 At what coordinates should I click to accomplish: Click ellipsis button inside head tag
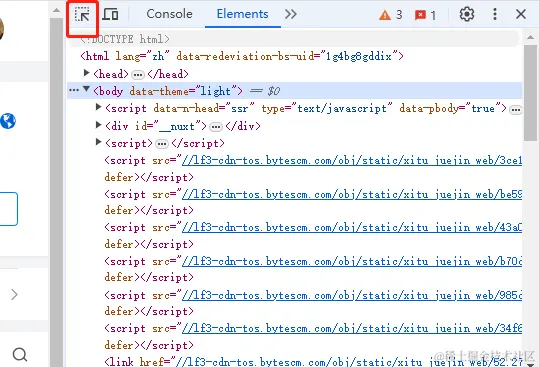(x=138, y=75)
